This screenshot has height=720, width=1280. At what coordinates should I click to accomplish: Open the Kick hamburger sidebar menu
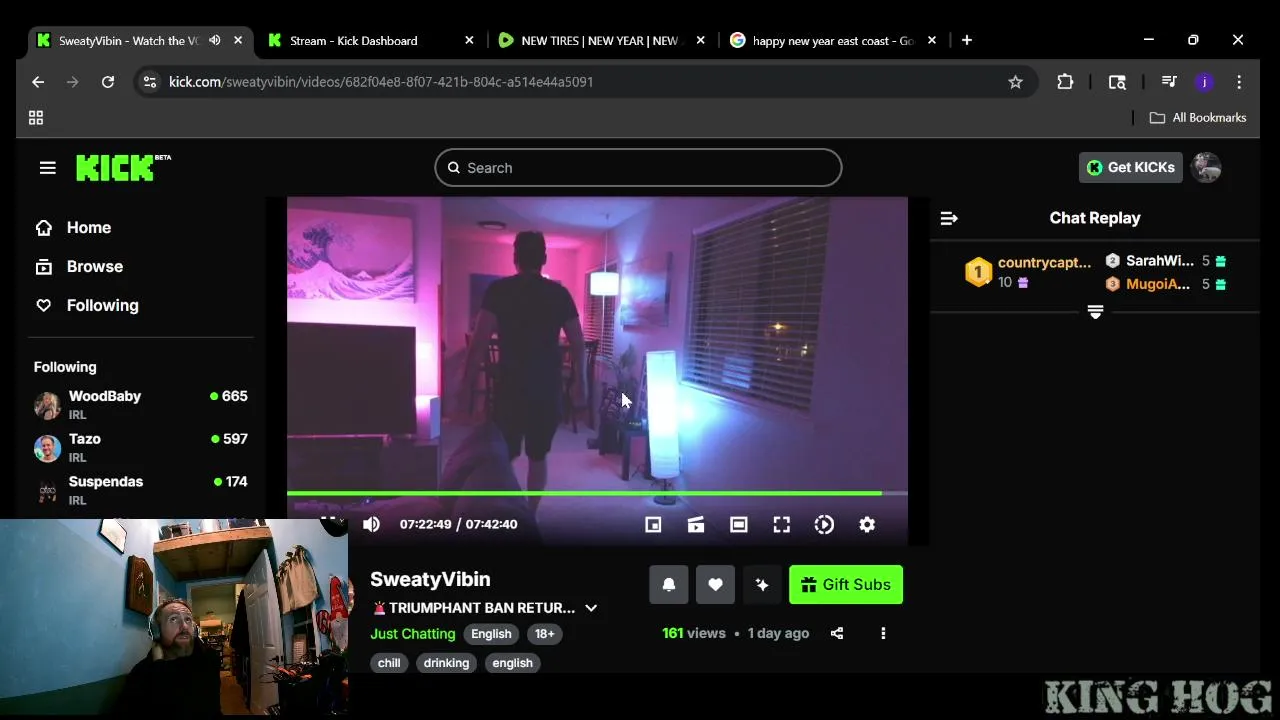click(x=47, y=168)
